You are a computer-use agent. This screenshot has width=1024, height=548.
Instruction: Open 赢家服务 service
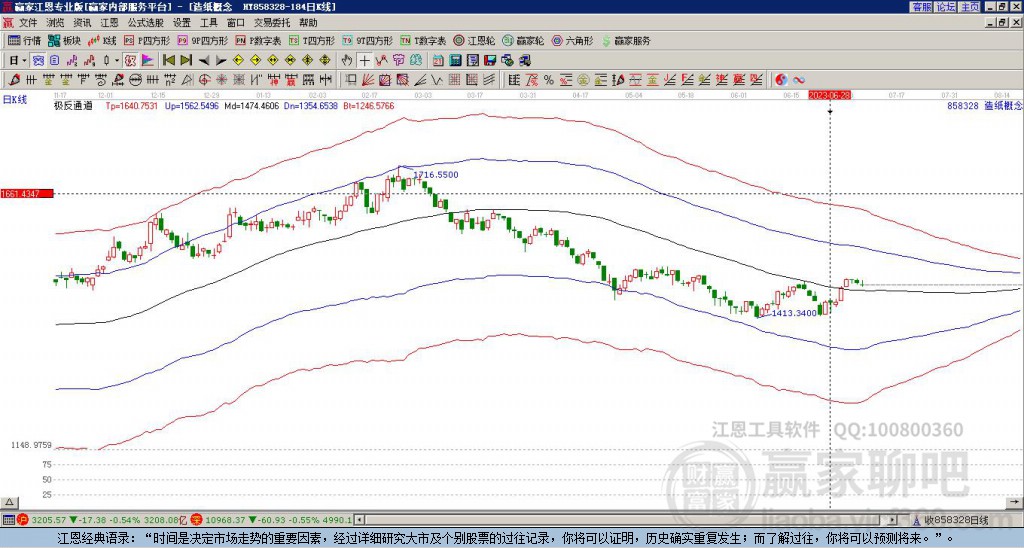pos(626,40)
